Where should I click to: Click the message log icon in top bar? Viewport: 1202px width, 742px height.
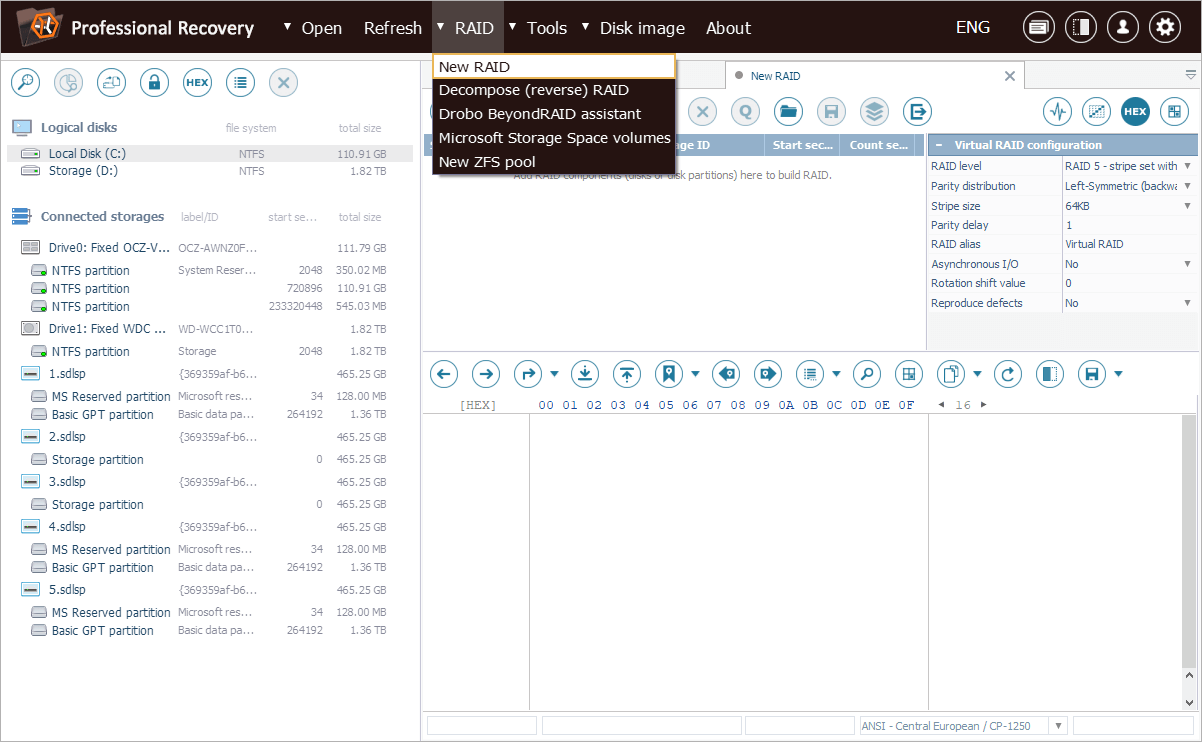coord(1039,27)
